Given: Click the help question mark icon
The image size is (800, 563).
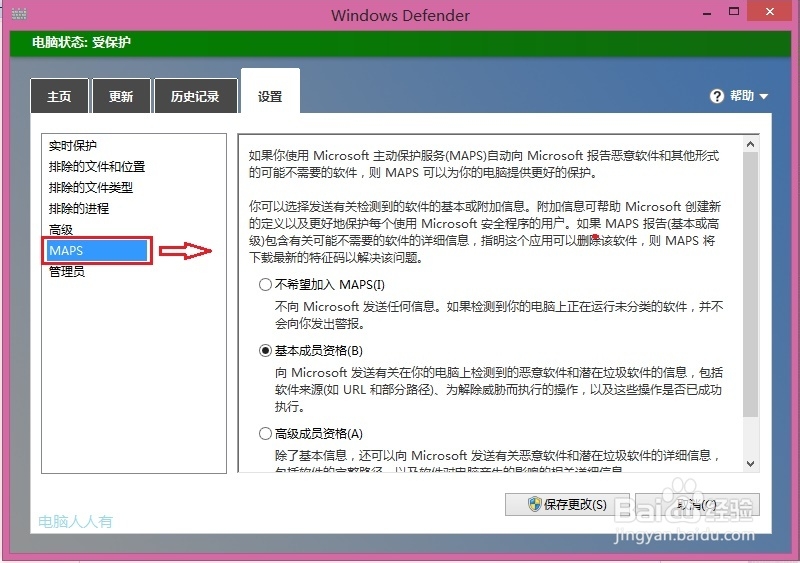Looking at the screenshot, I should coord(717,96).
